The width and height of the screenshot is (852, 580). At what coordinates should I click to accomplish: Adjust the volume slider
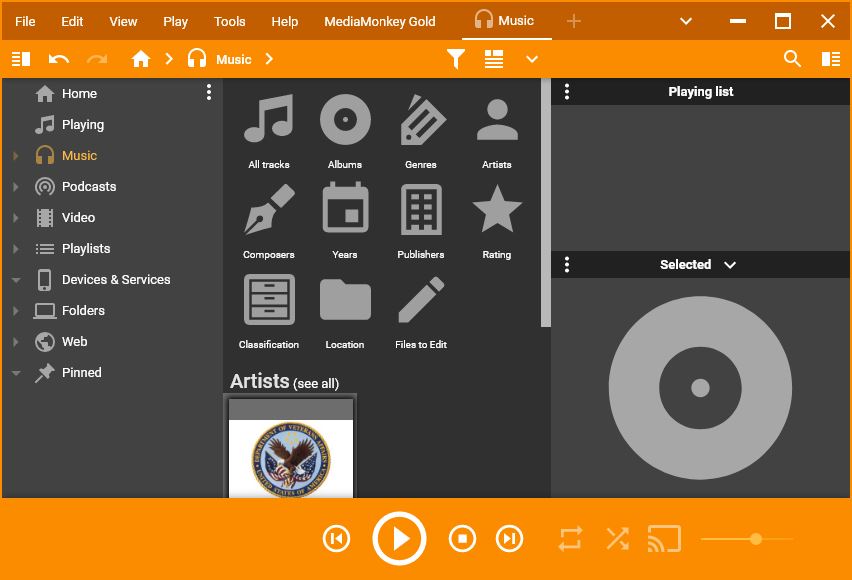point(748,539)
